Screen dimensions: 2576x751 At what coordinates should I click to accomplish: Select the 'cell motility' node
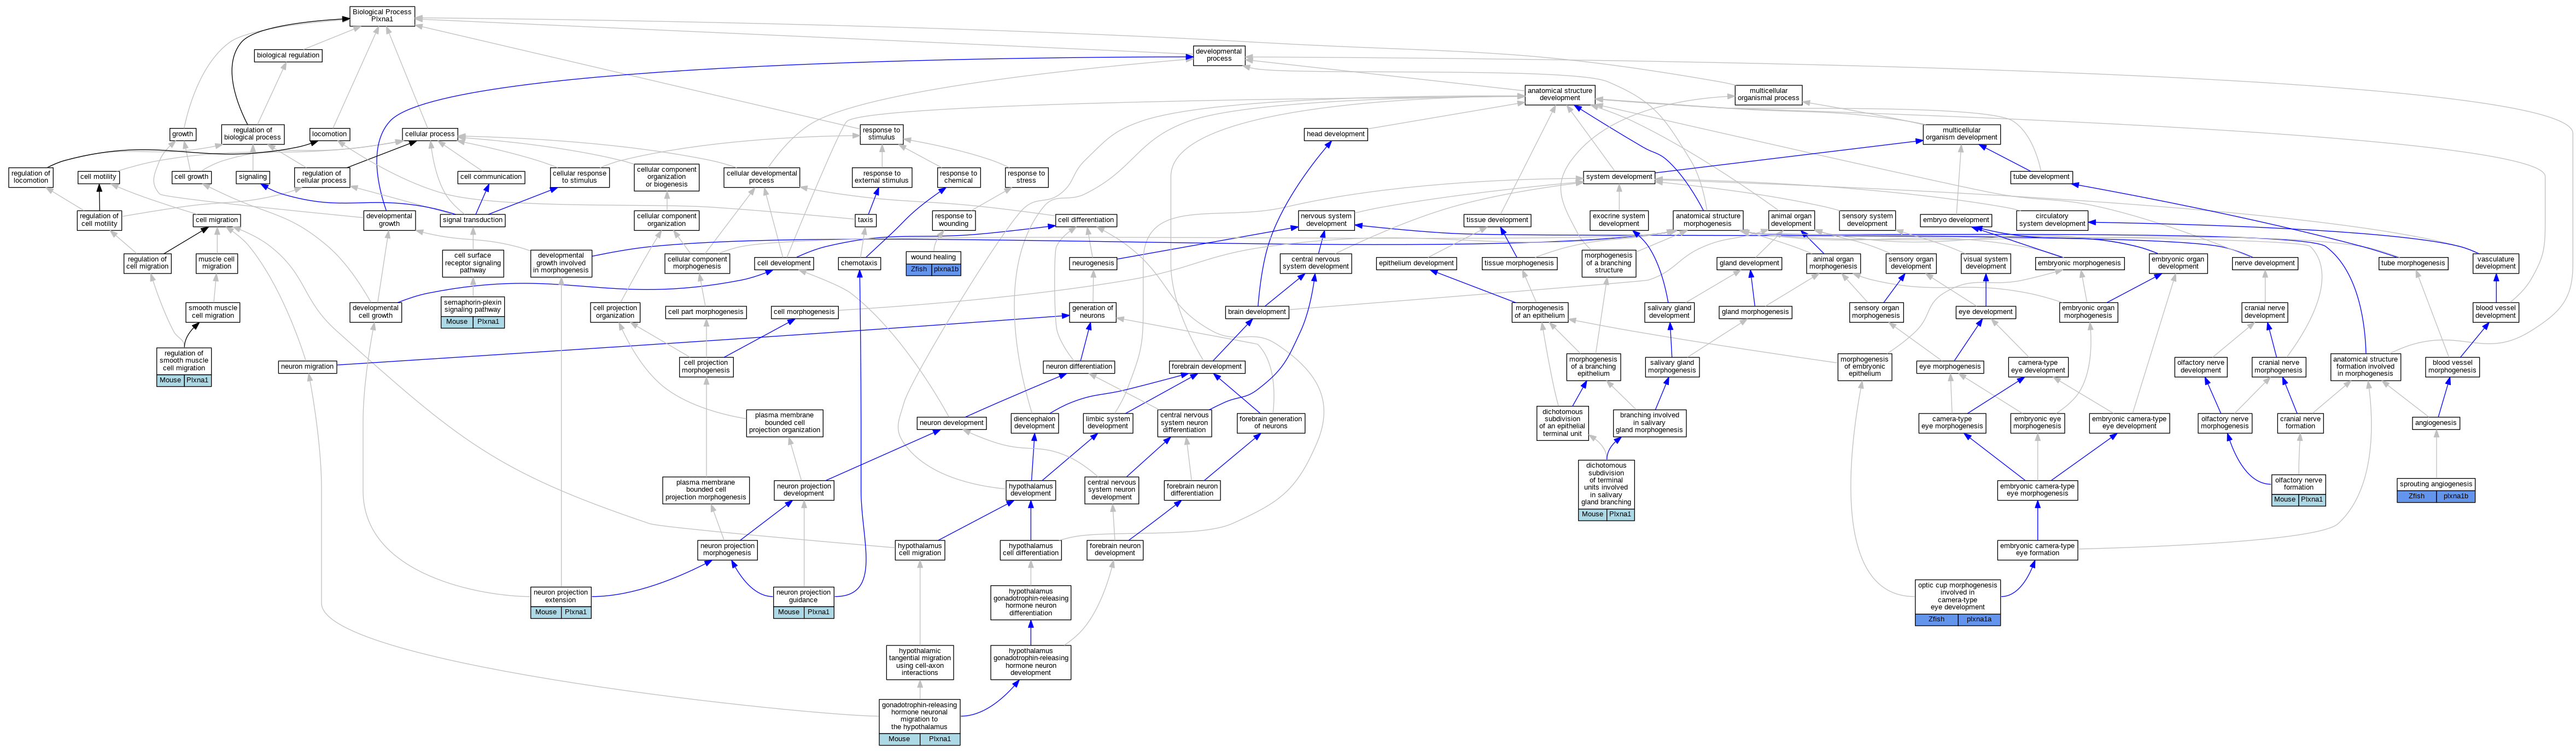tap(98, 177)
